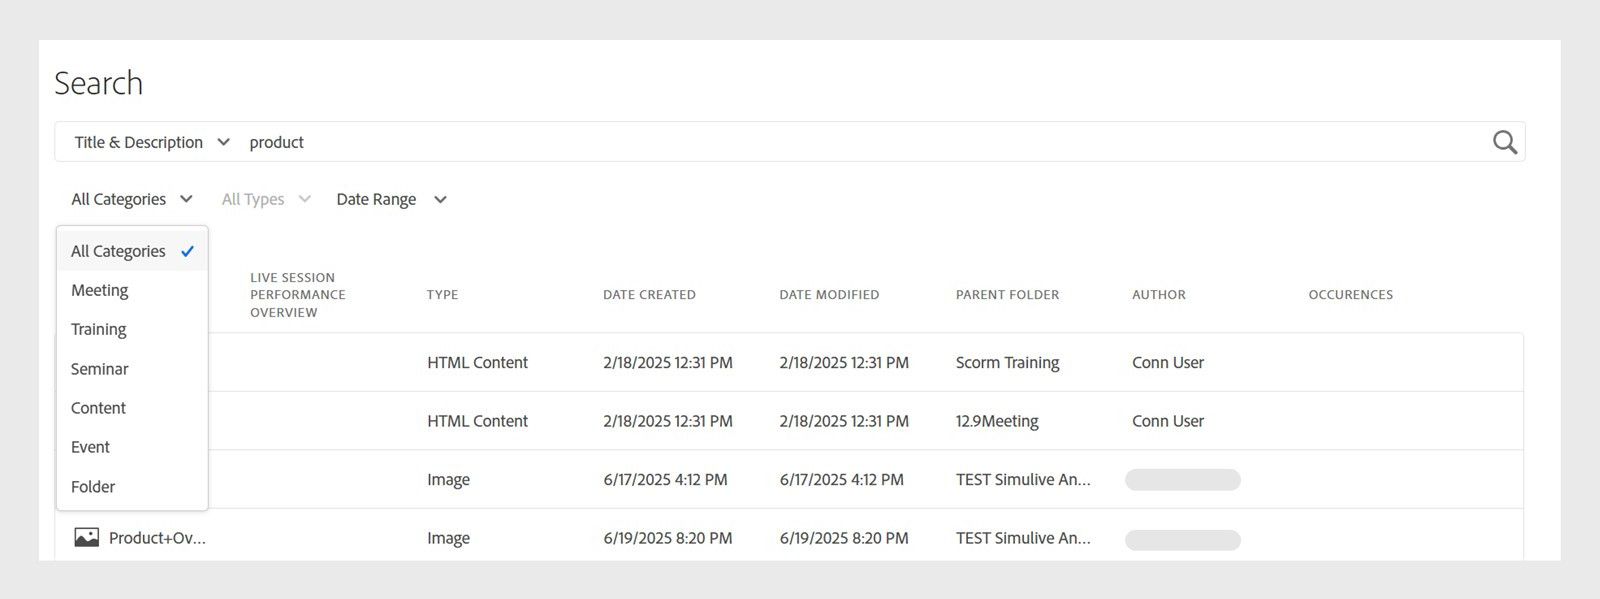Sort by the Date Modified column header
The height and width of the screenshot is (599, 1600).
click(829, 295)
